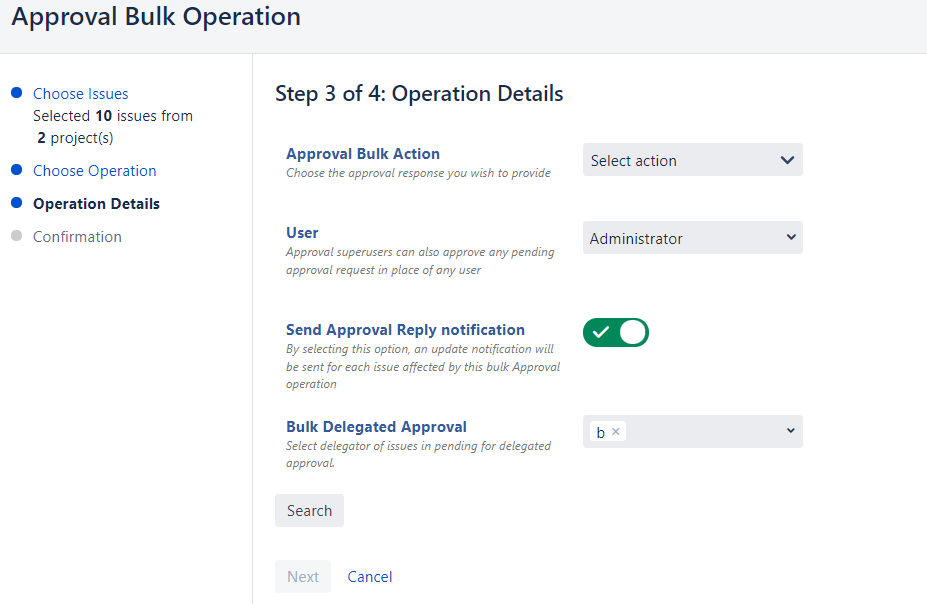The width and height of the screenshot is (927, 604).
Task: Go to the Choose Issues step
Action: click(81, 94)
